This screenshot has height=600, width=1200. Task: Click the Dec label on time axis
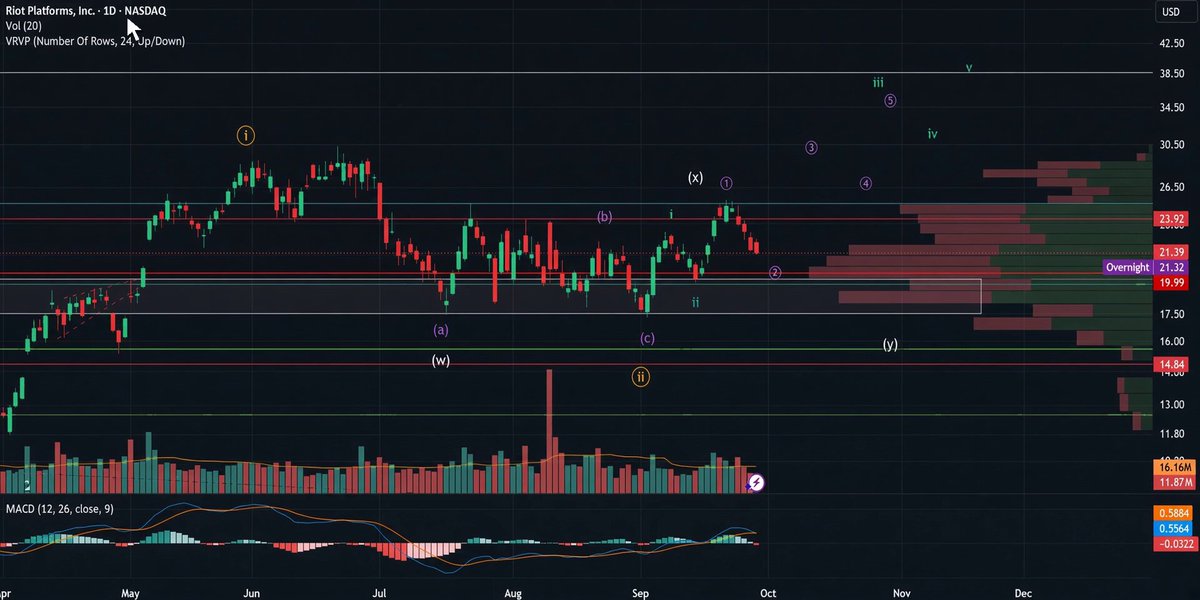(x=1023, y=591)
